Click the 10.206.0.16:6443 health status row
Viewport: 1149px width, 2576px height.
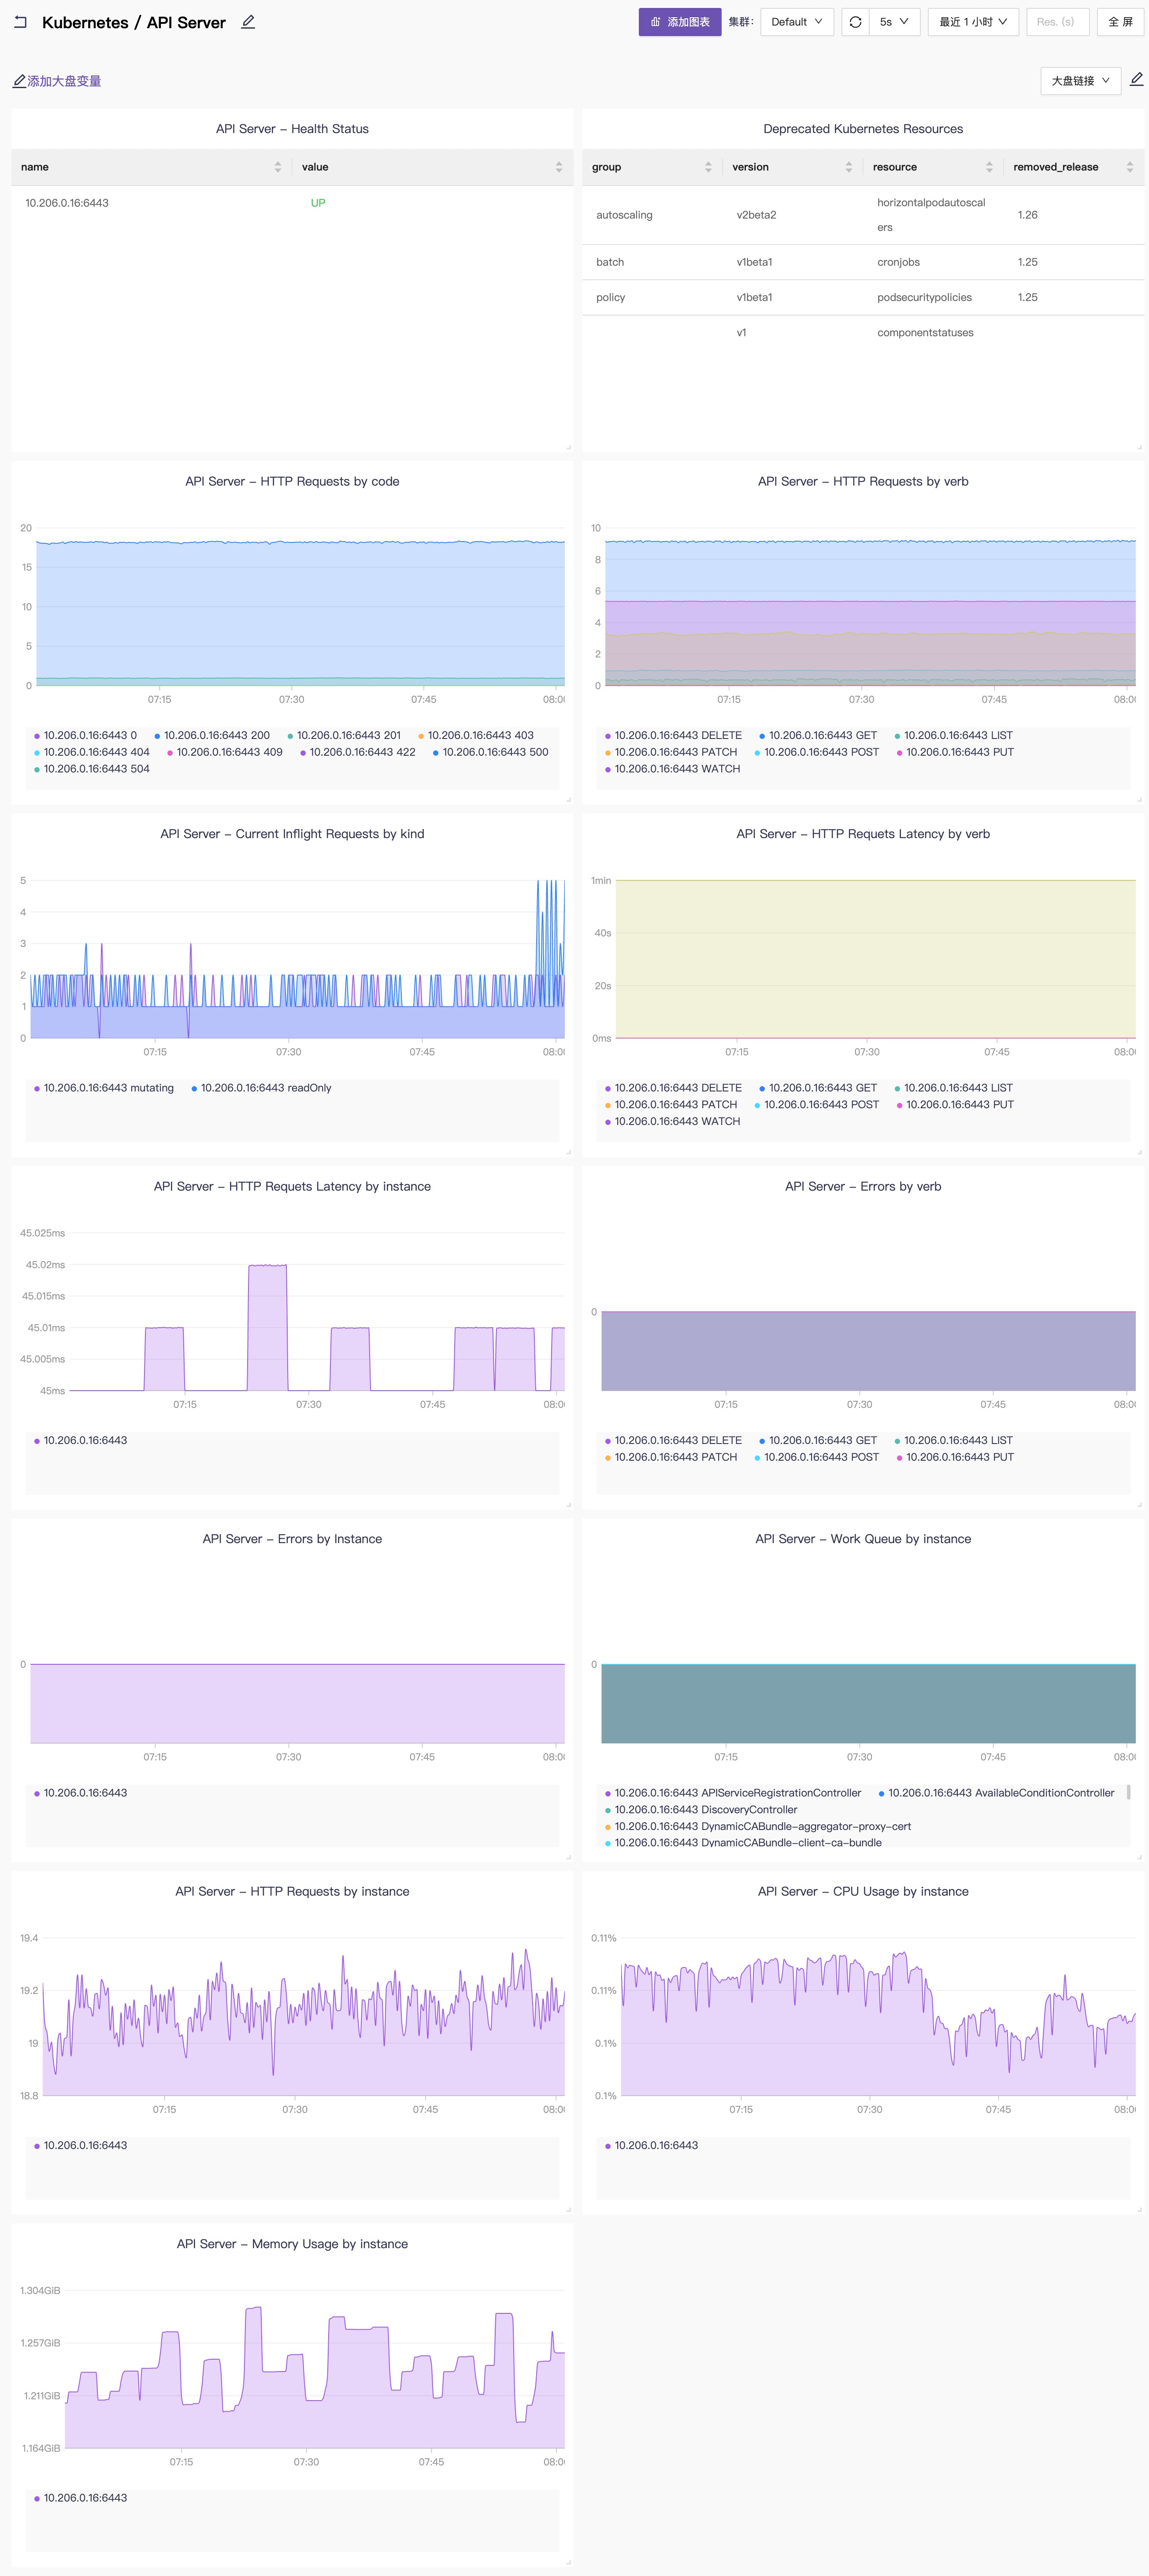tap(292, 203)
